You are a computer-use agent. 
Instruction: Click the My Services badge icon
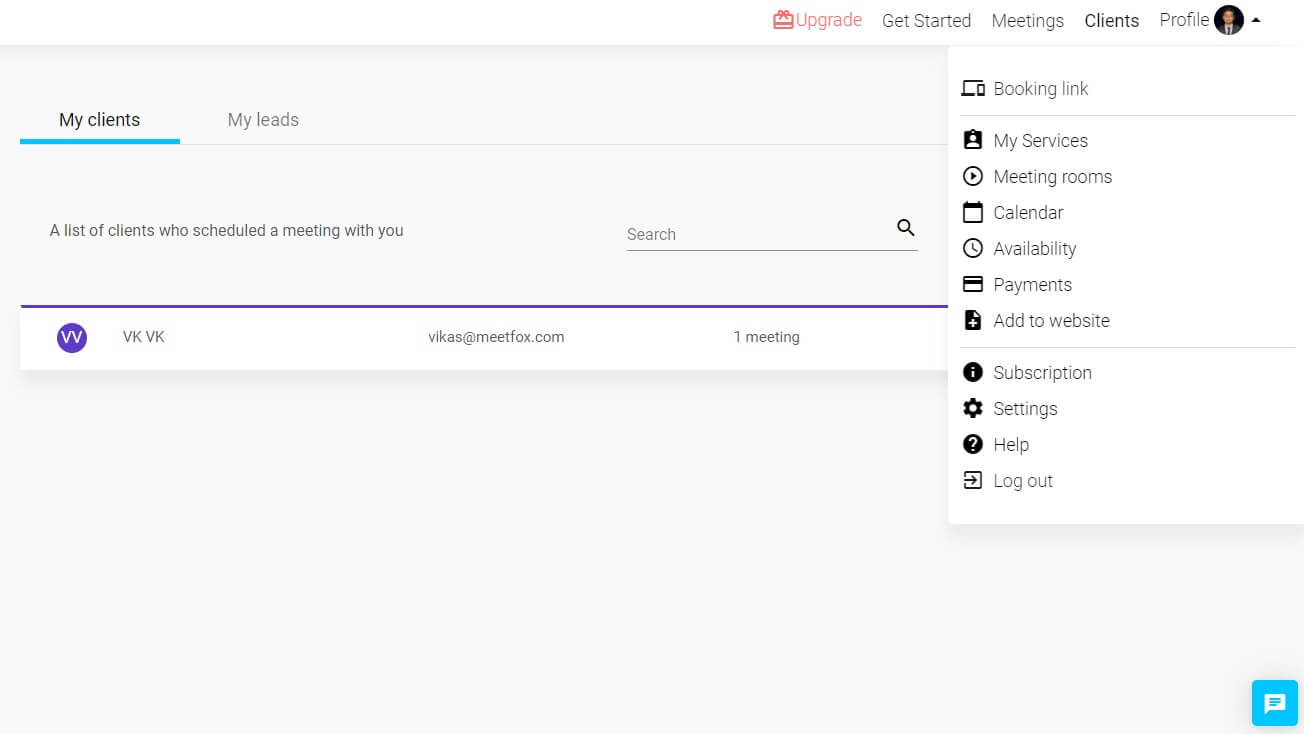click(x=972, y=141)
